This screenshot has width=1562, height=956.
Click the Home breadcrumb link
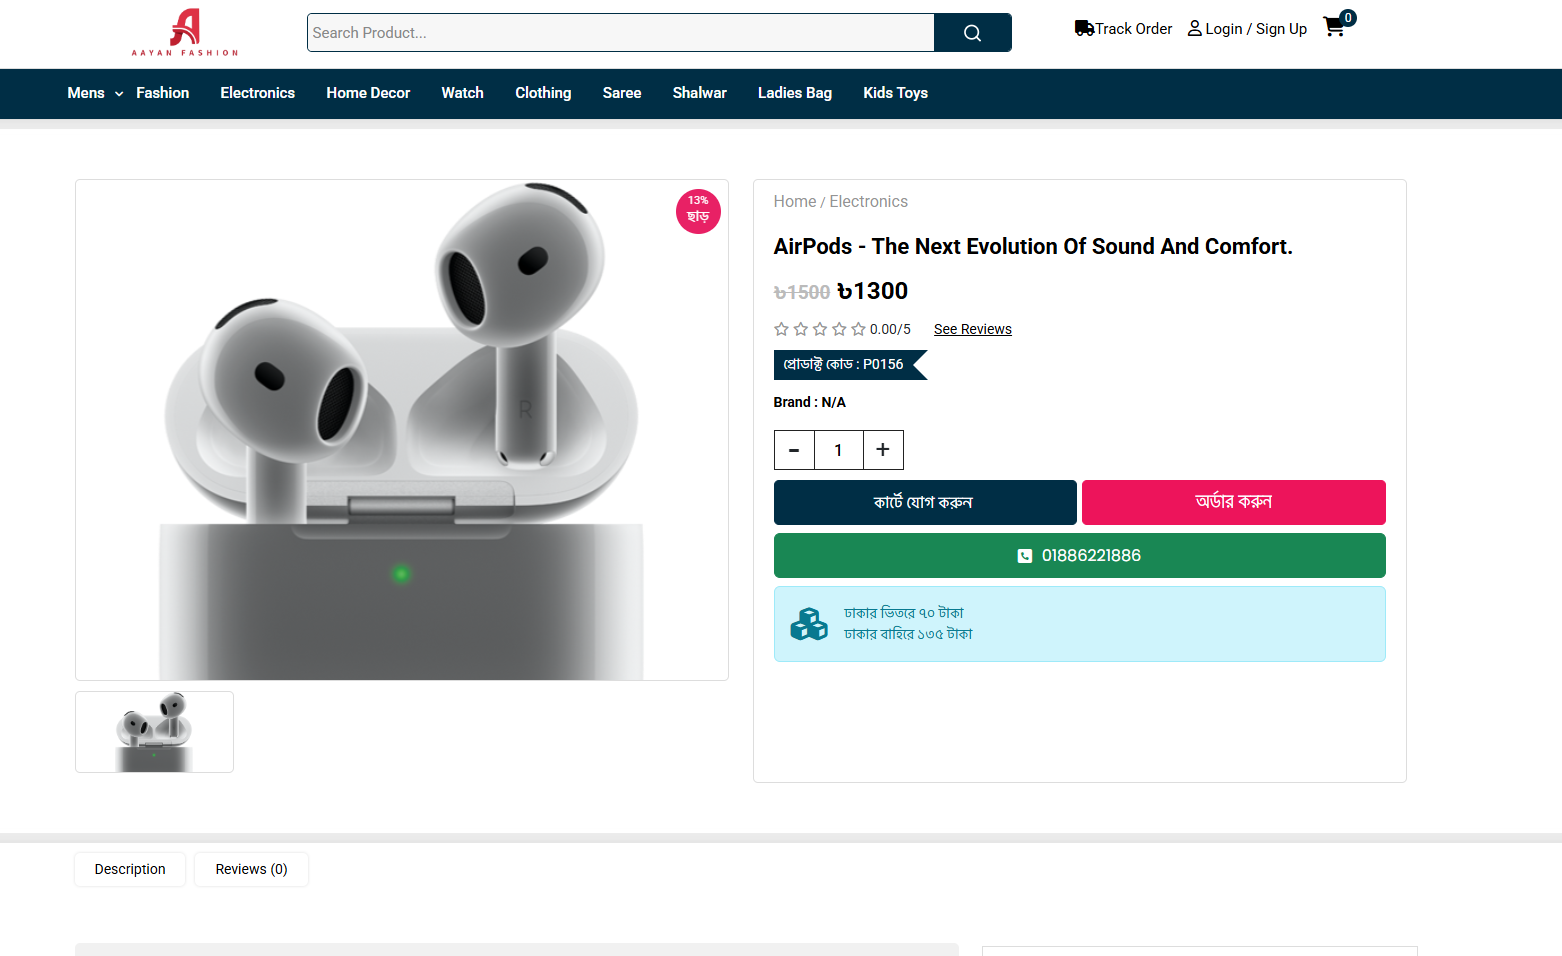[795, 202]
